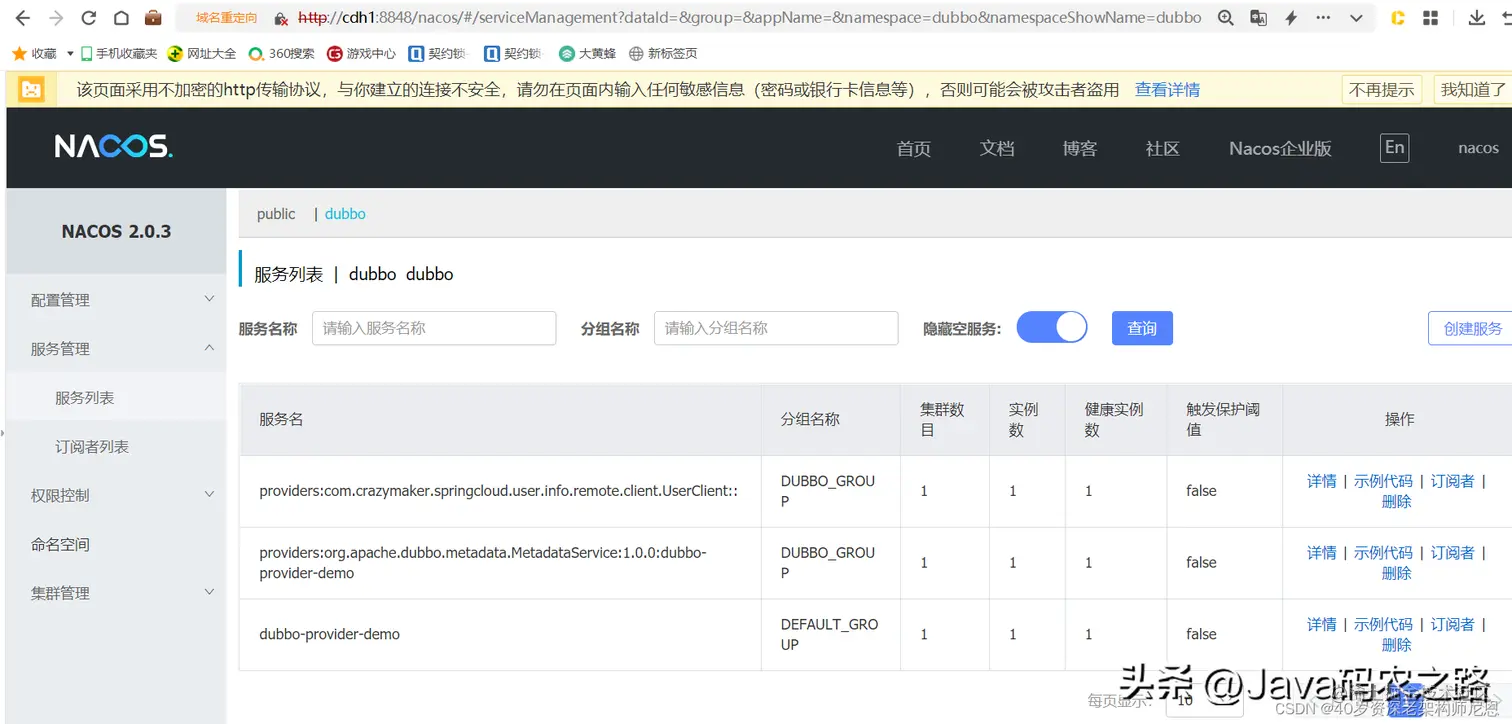Click the zoom magnifier icon in address bar
The width and height of the screenshot is (1512, 724).
[1226, 18]
